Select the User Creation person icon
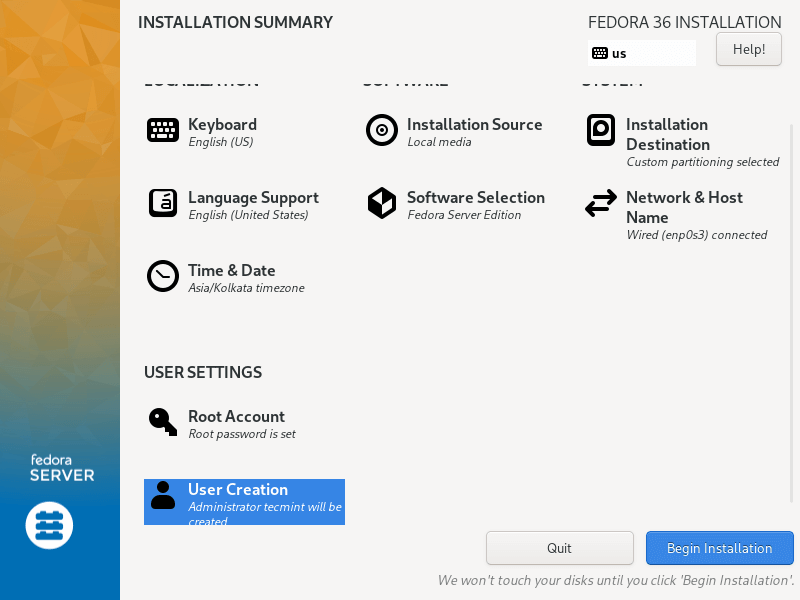 click(163, 495)
